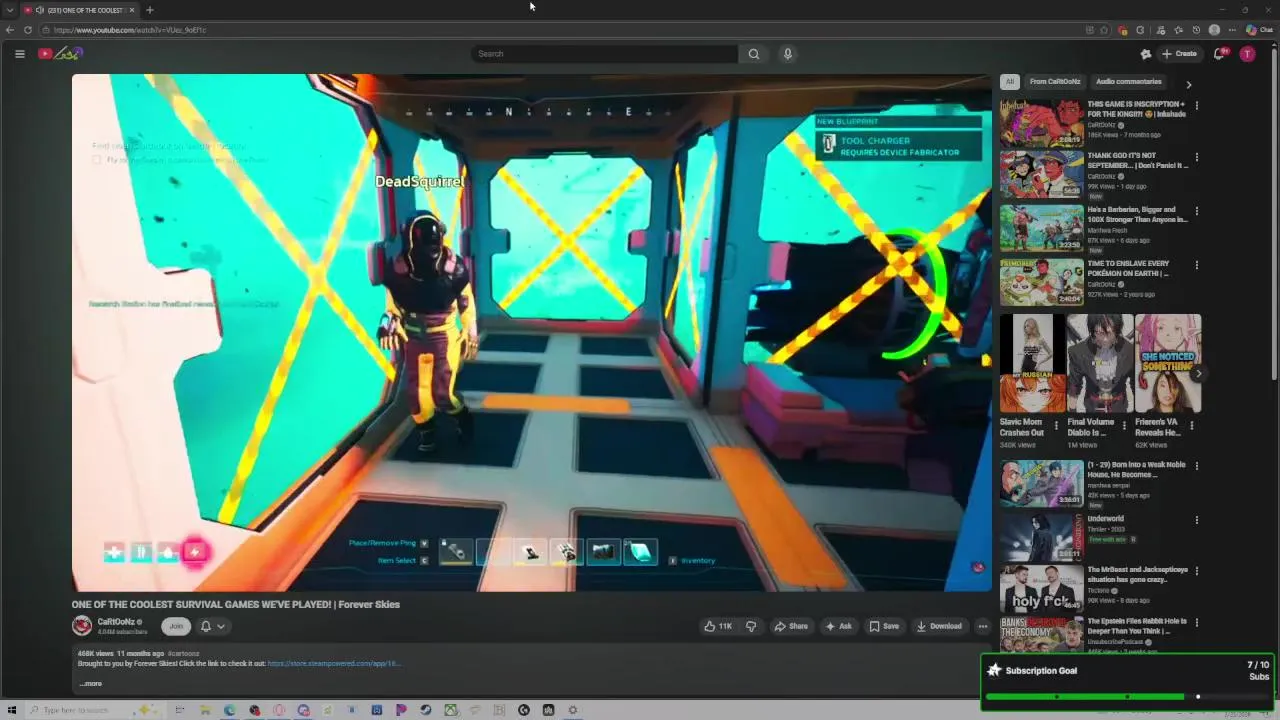Open the Frieren's VA Reveals short
Viewport: 1280px width, 720px height.
1168,364
